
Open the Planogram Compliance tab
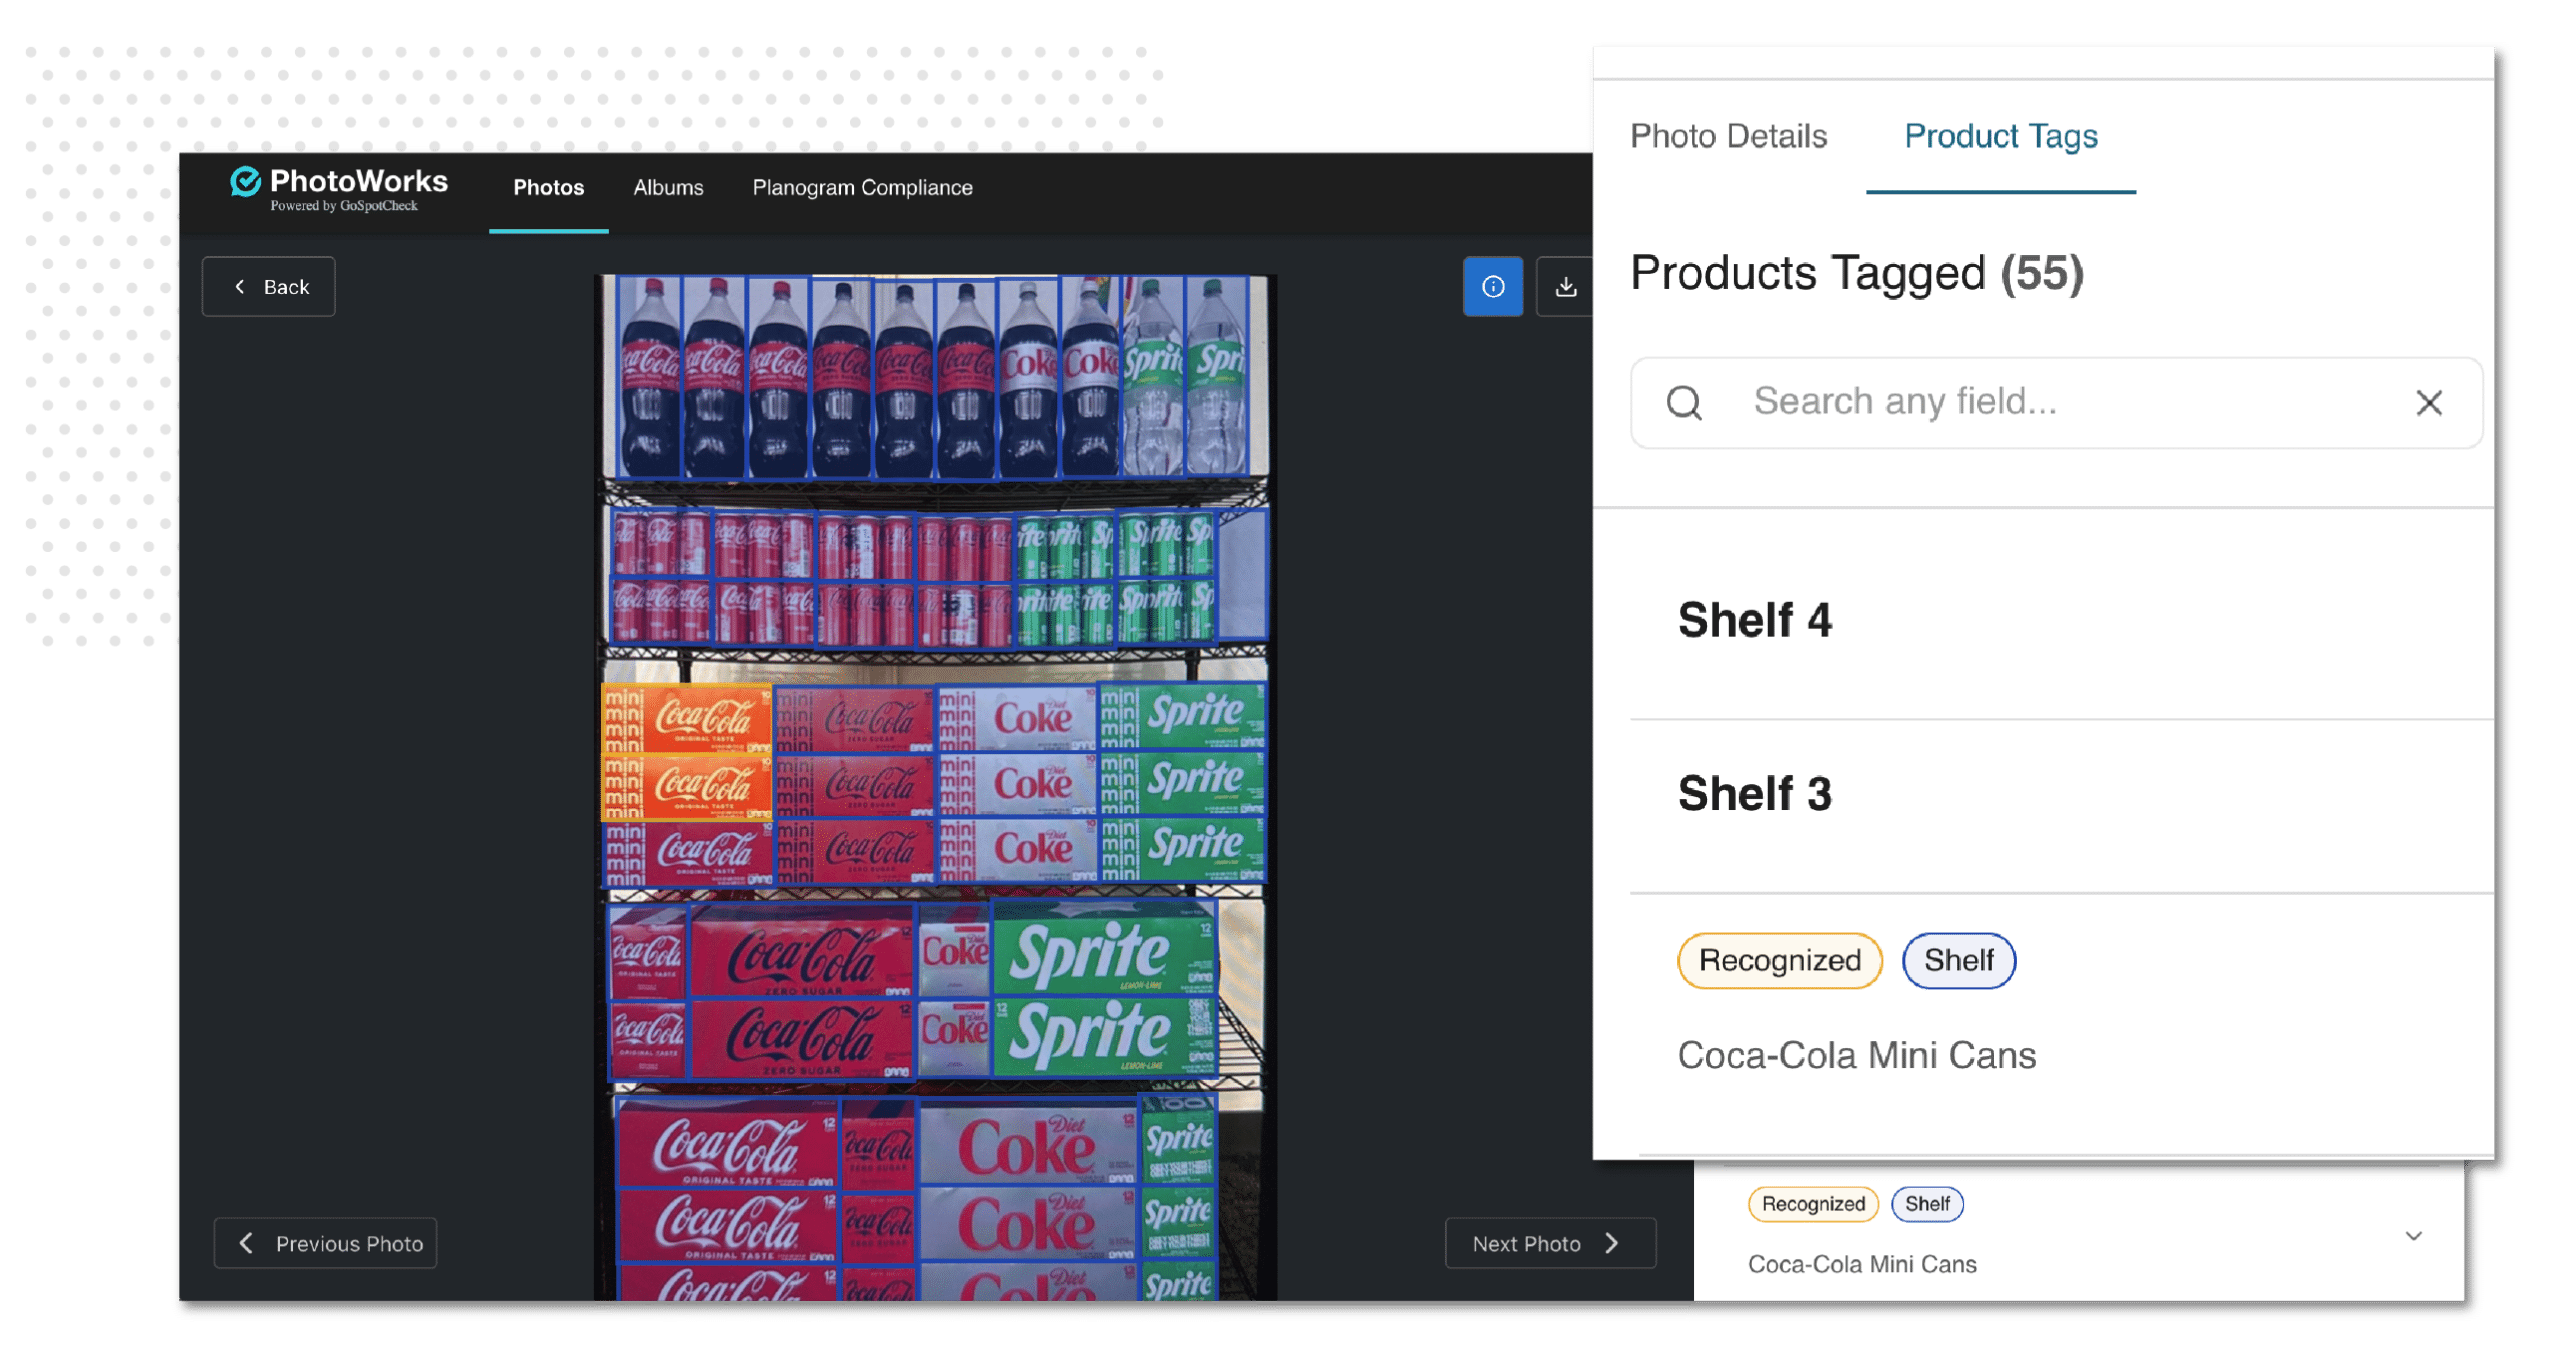862,188
